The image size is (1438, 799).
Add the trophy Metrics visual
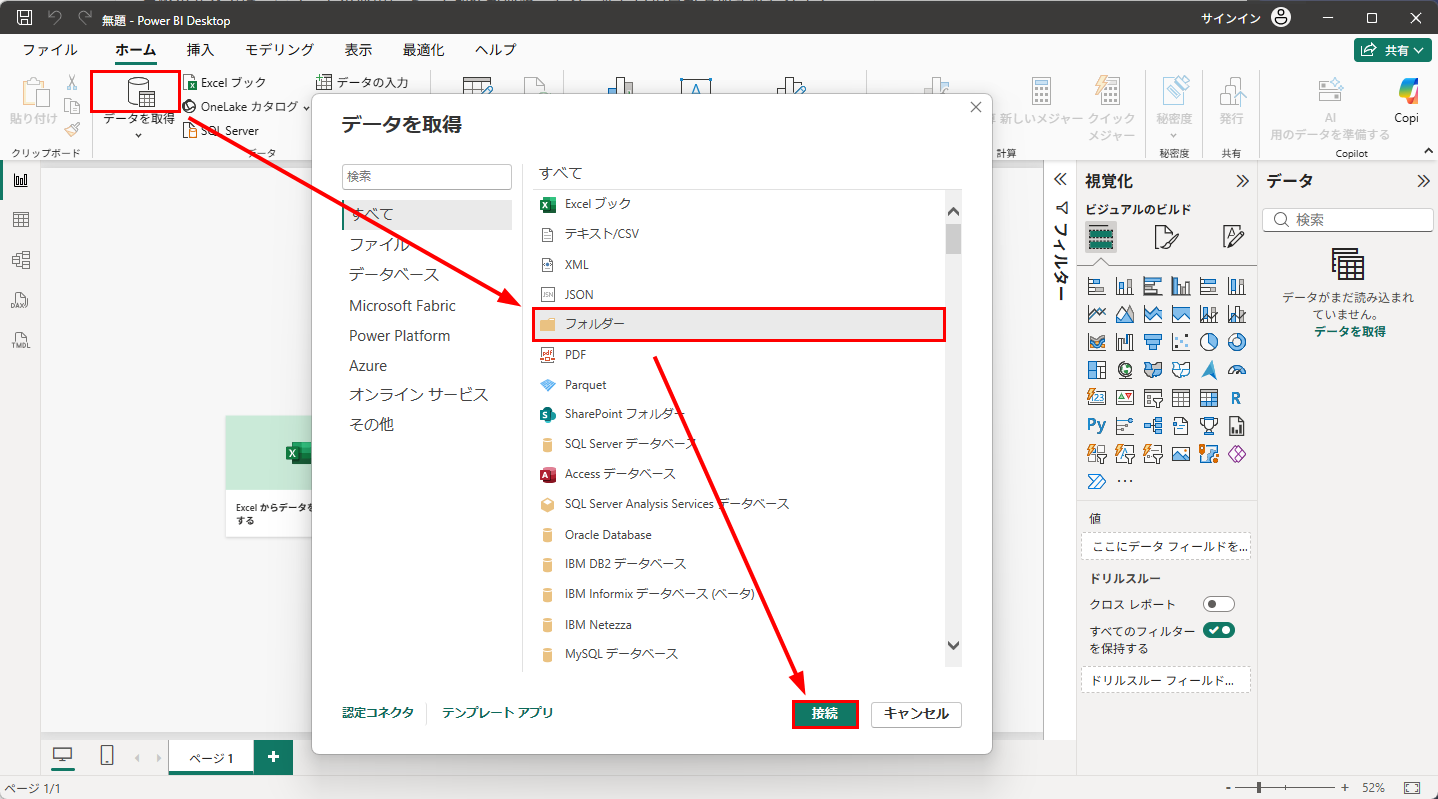(1209, 426)
